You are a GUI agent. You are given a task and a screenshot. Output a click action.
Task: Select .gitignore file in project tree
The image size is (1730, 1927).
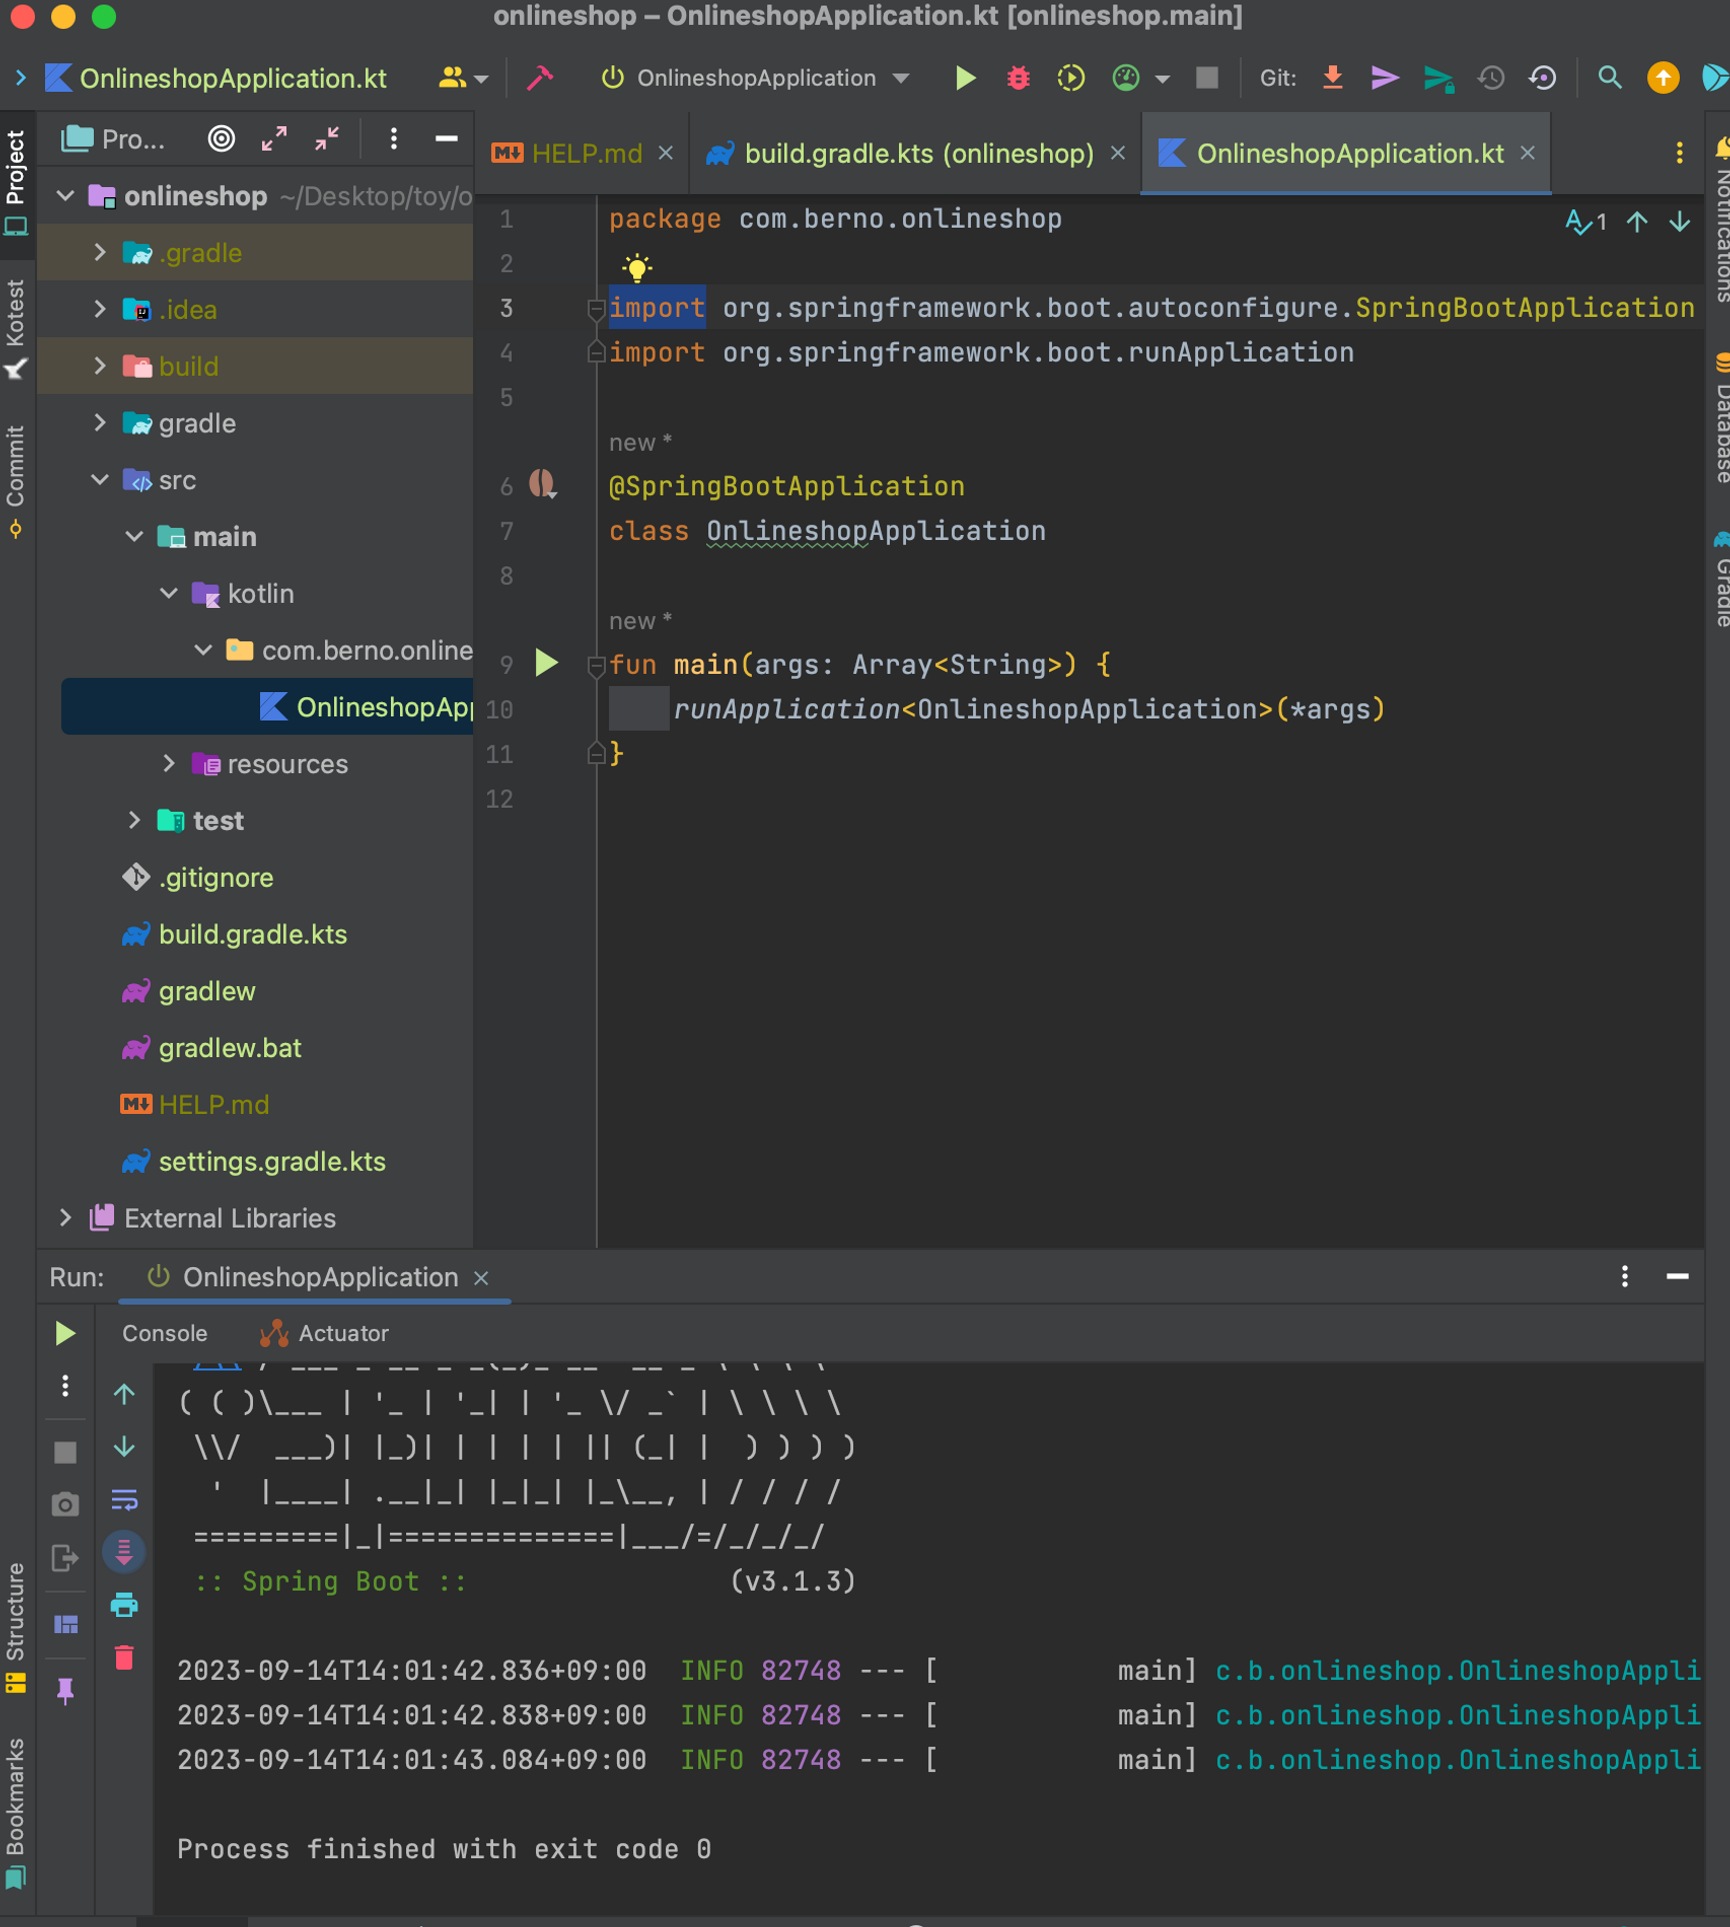pyautogui.click(x=215, y=877)
